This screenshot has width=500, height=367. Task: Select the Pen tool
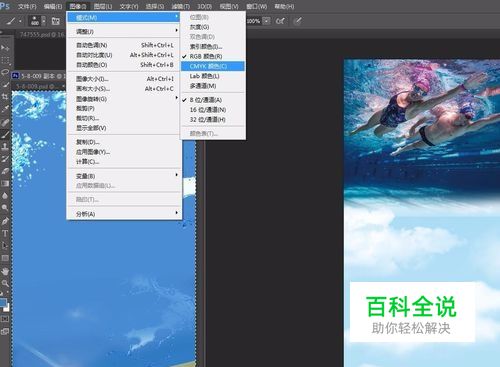click(5, 221)
